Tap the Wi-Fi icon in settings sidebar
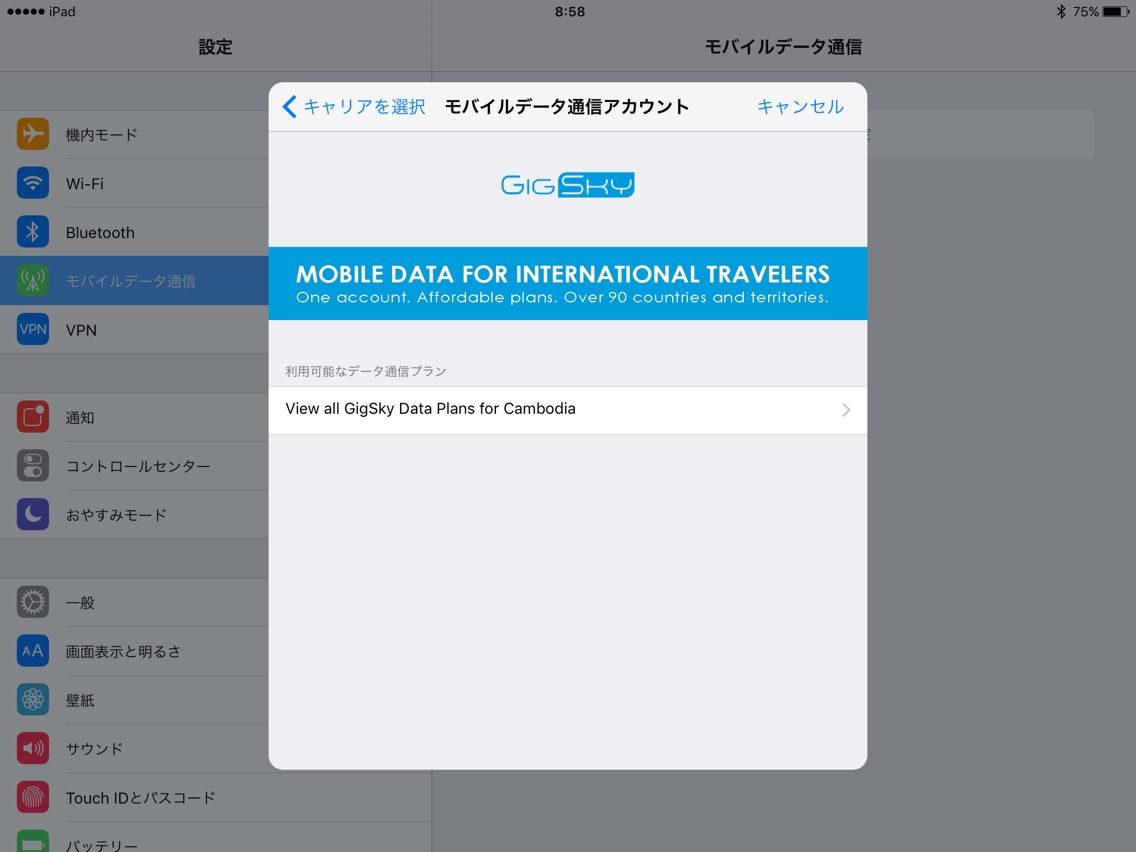The width and height of the screenshot is (1136, 852). pyautogui.click(x=33, y=183)
